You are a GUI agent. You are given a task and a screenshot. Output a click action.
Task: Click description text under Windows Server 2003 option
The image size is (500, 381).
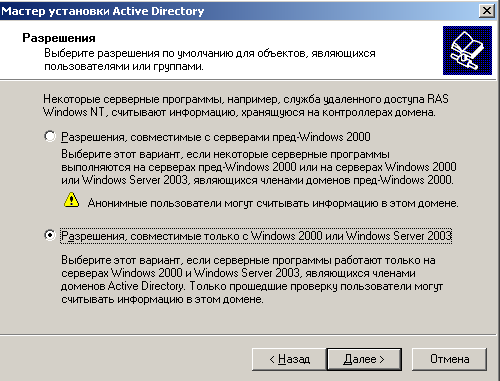click(252, 280)
